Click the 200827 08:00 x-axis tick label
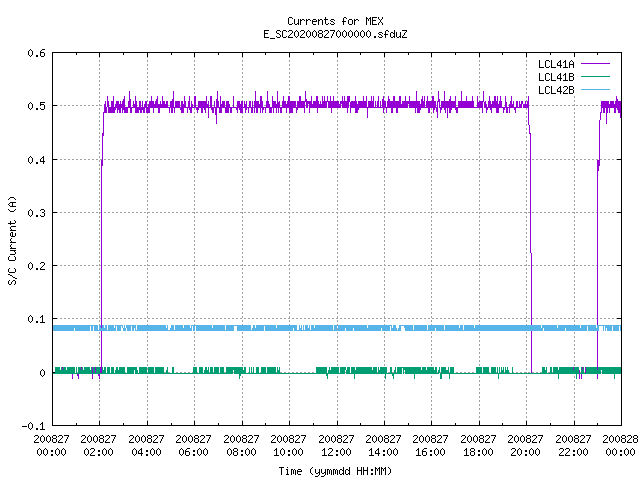Screen dimensions: 640x480 coord(241,445)
